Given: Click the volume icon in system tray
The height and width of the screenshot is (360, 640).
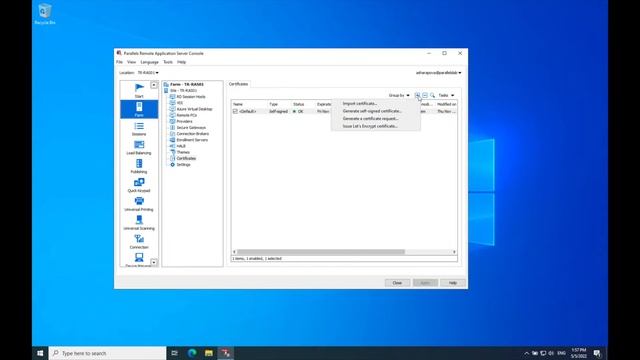Looking at the screenshot, I should (x=551, y=353).
